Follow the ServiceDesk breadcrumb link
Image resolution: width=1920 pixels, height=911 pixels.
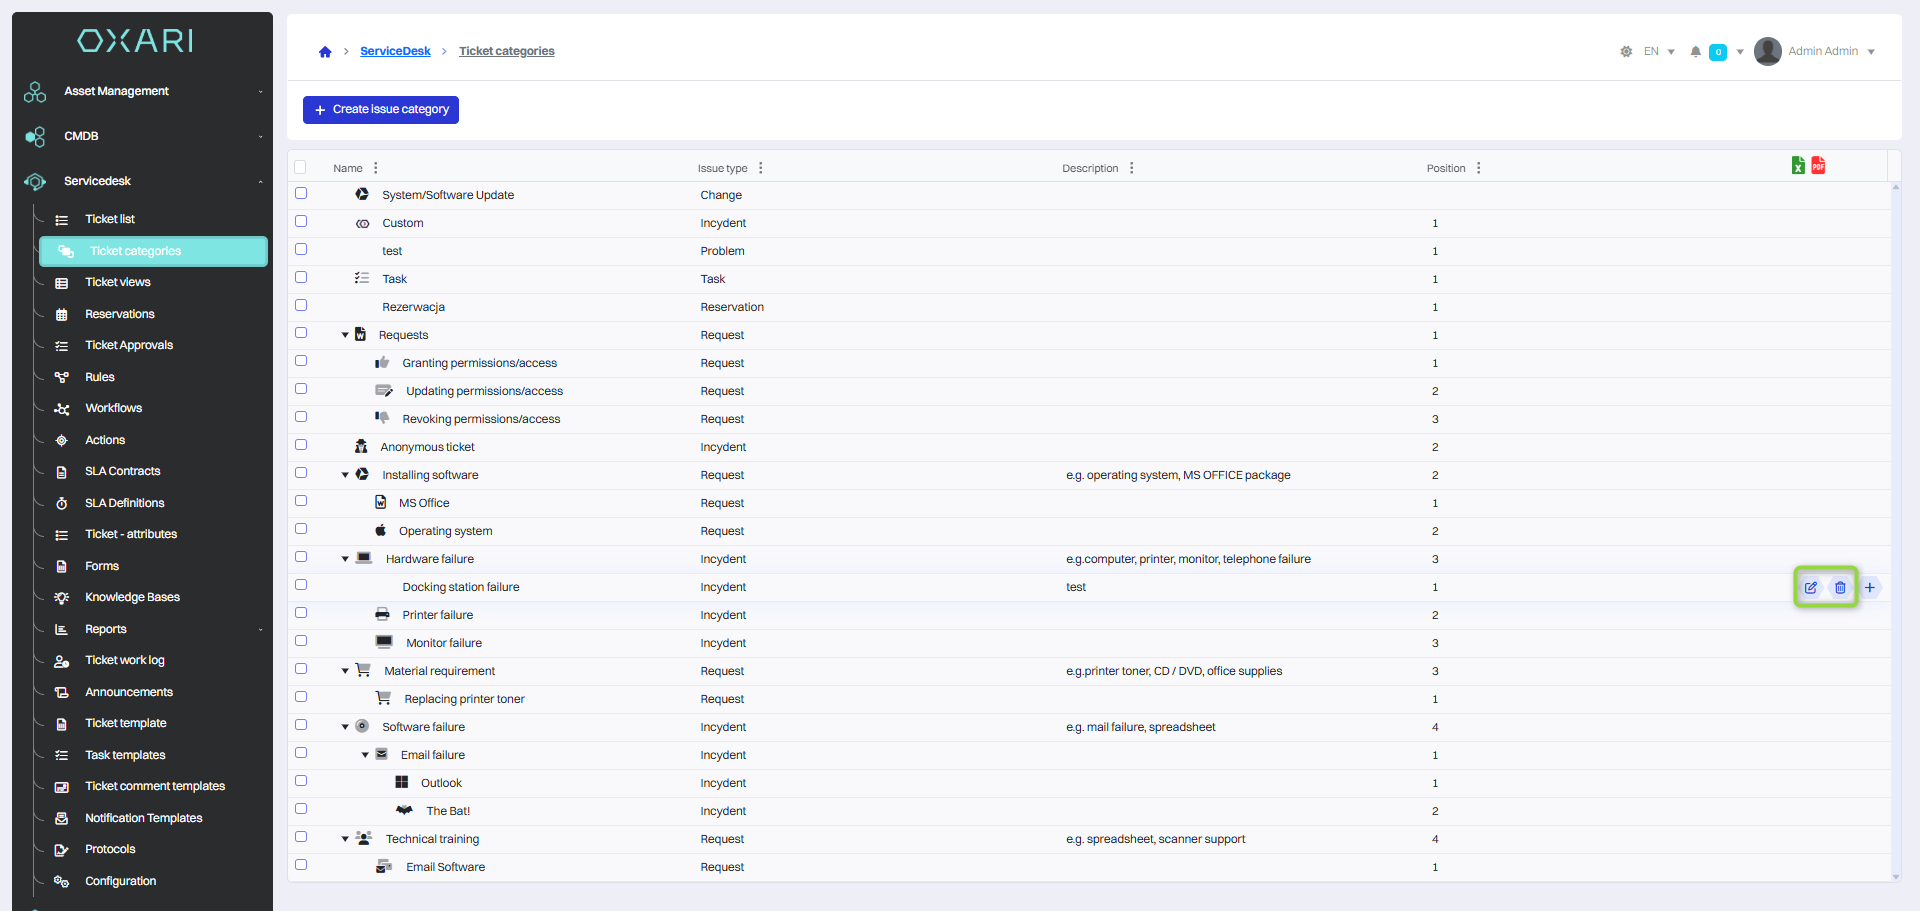tap(395, 52)
